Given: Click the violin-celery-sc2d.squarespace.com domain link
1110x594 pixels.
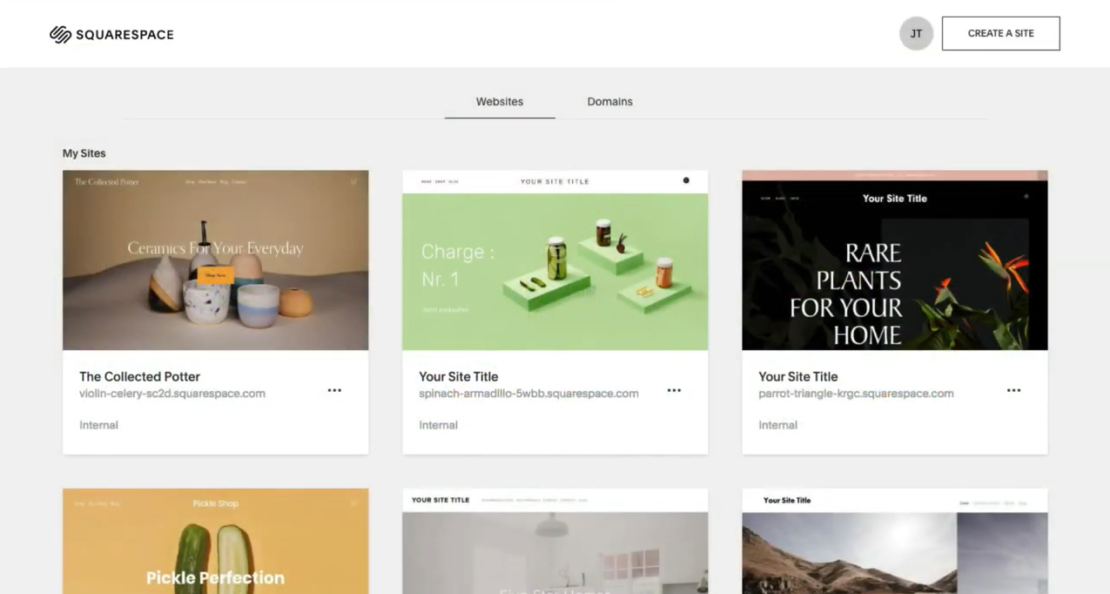Looking at the screenshot, I should 172,394.
